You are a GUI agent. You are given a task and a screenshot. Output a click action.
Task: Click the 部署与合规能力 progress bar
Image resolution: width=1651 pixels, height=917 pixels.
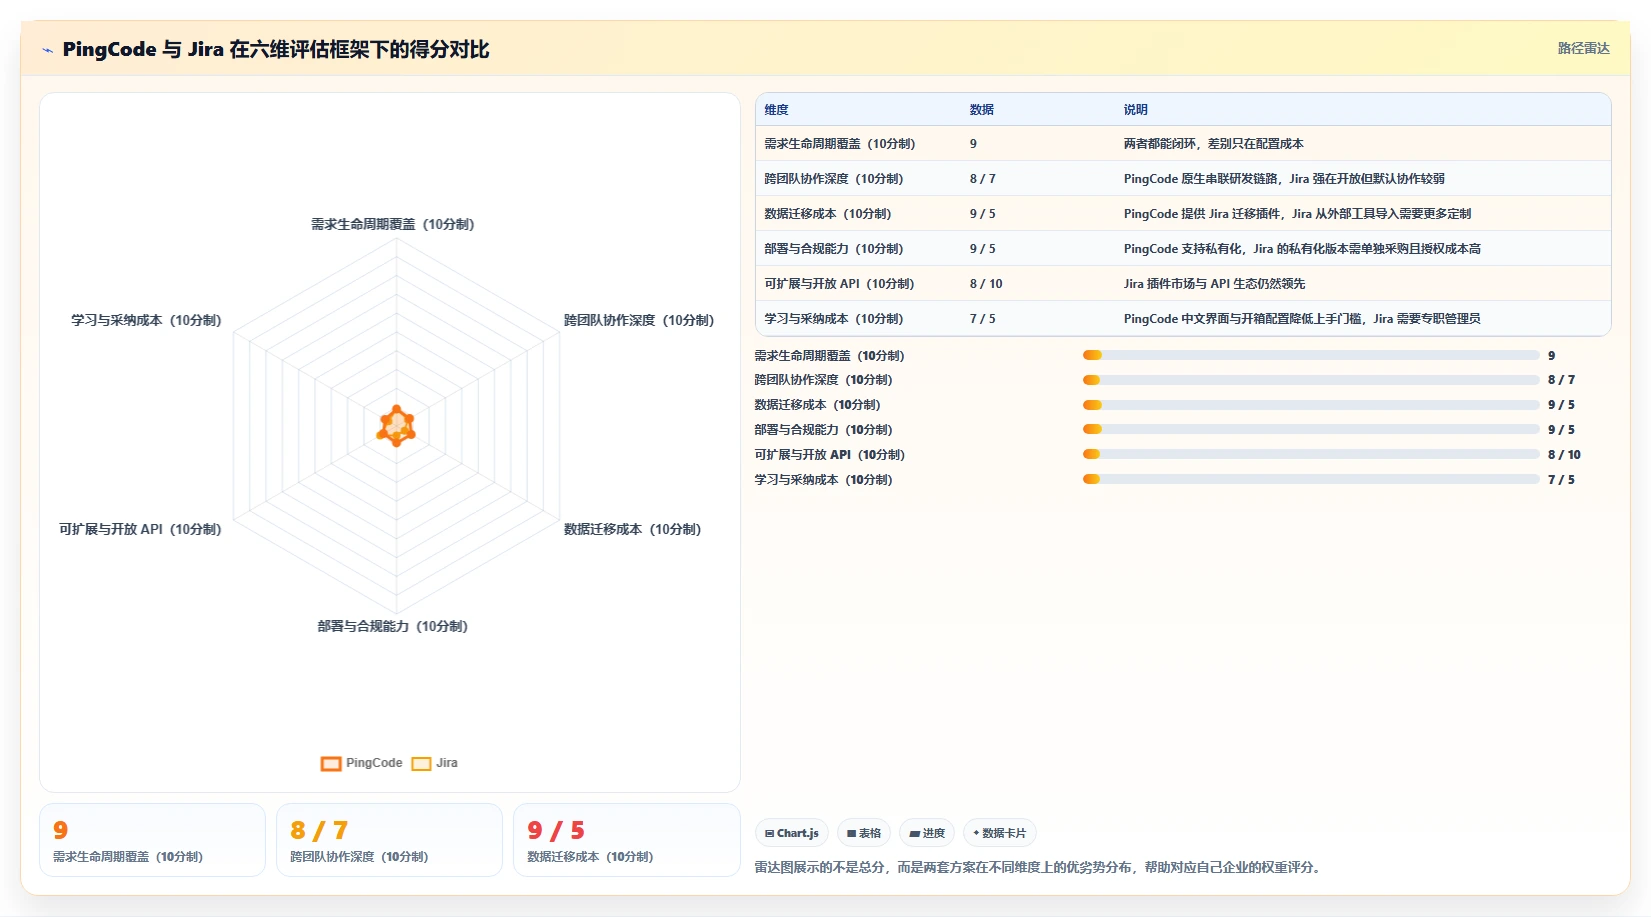(1311, 430)
